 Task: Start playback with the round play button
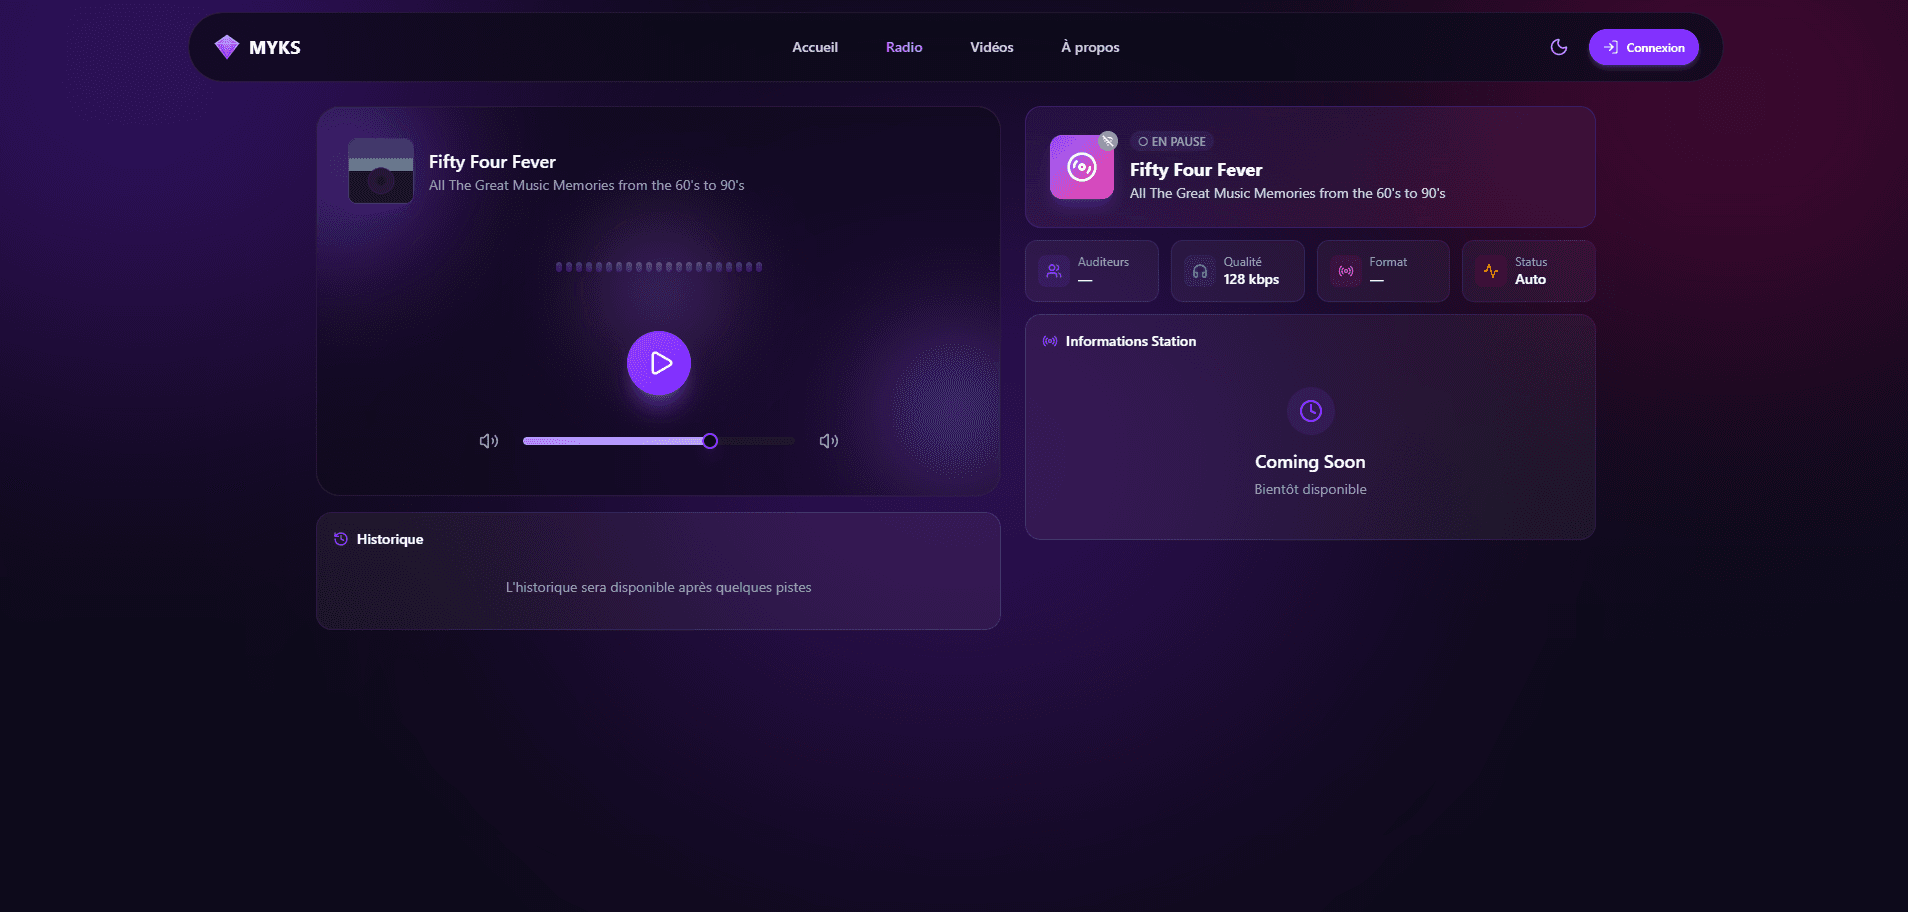659,363
